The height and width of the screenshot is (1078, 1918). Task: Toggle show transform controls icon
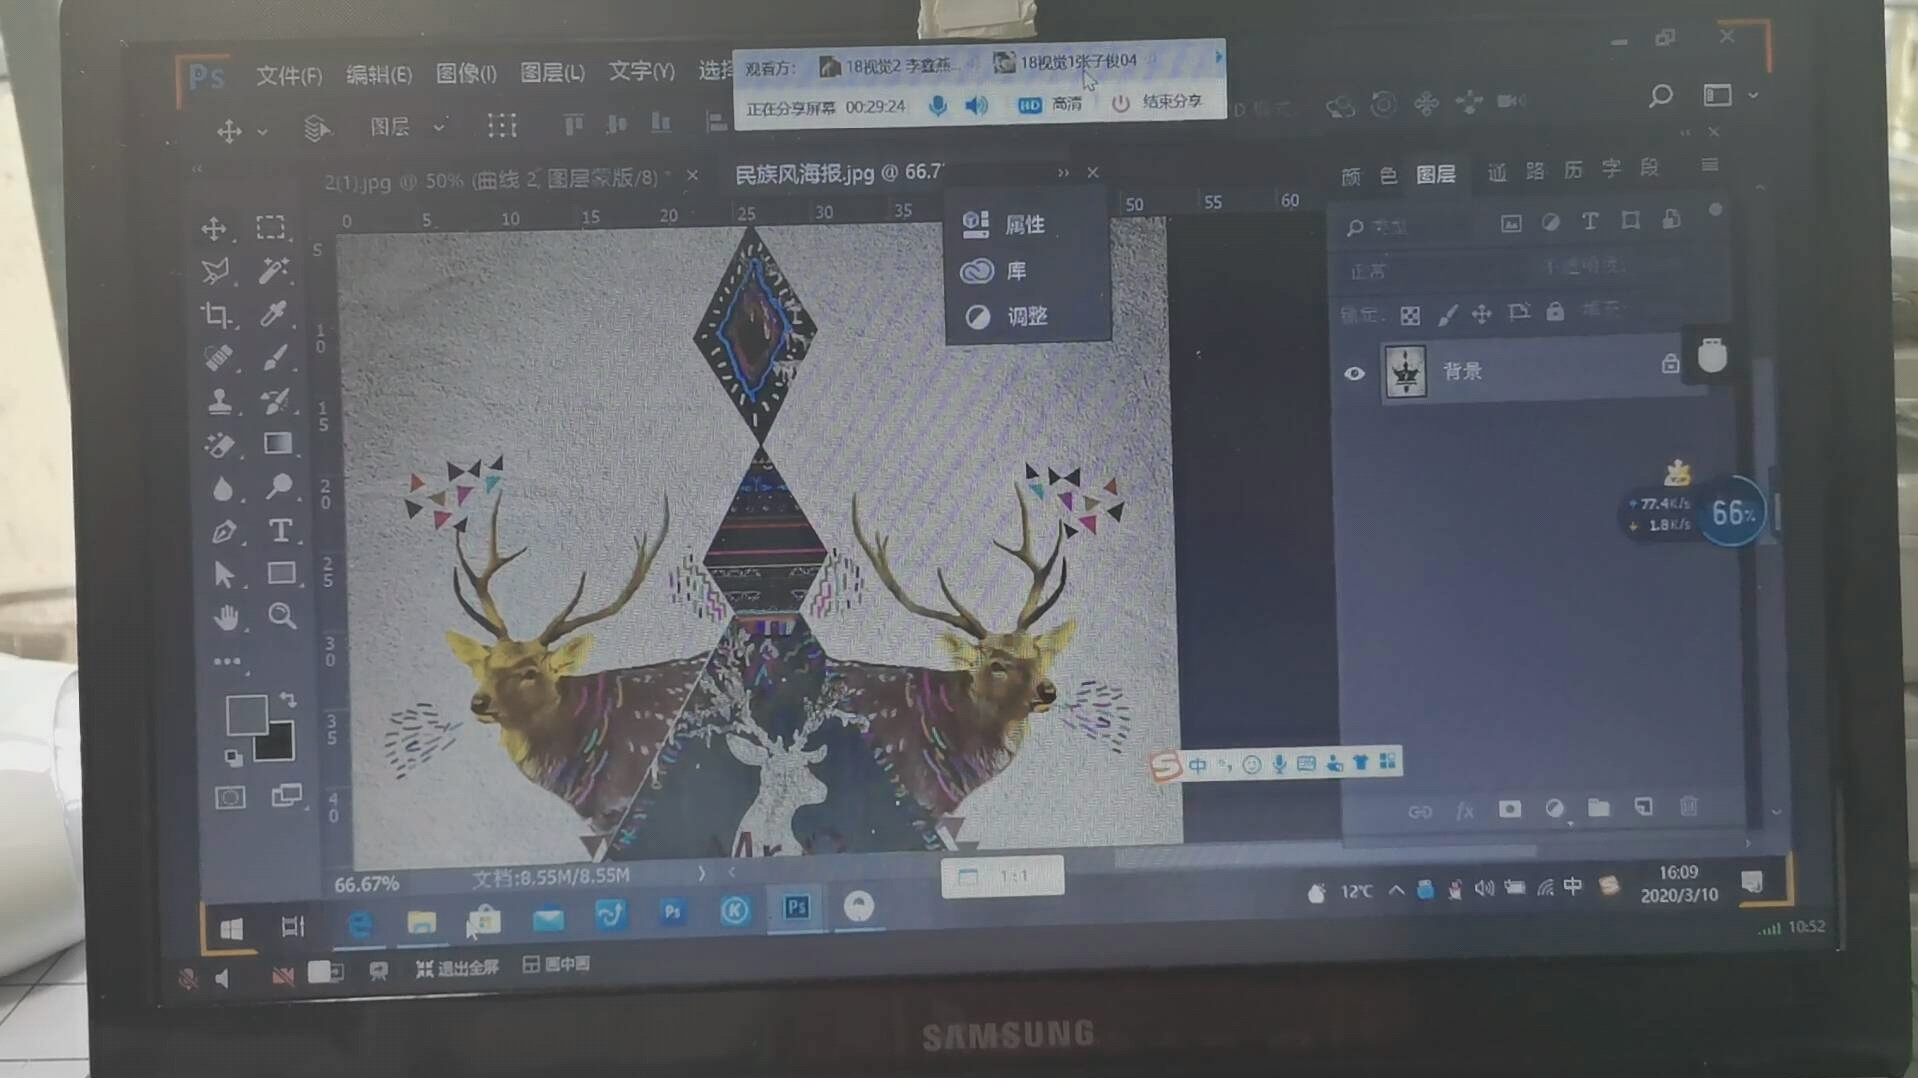502,125
